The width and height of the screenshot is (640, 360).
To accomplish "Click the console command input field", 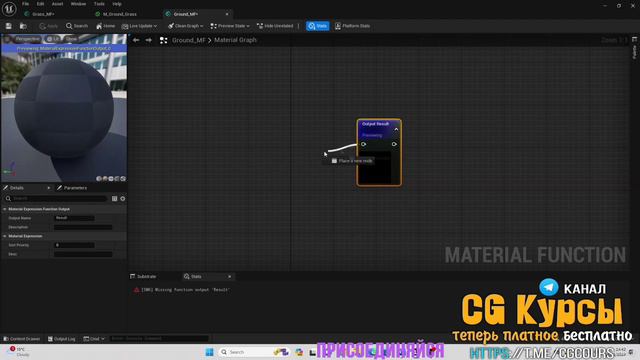I will tap(159, 339).
